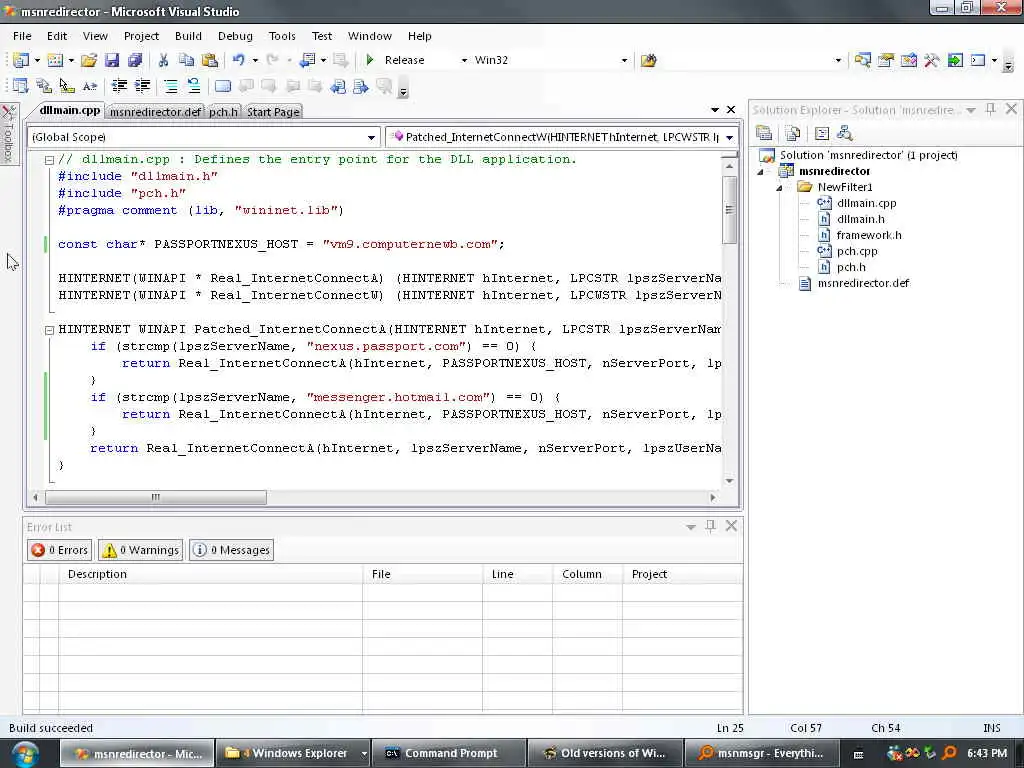1024x768 pixels.
Task: Click the Navigate Backward icon
Action: [x=307, y=60]
